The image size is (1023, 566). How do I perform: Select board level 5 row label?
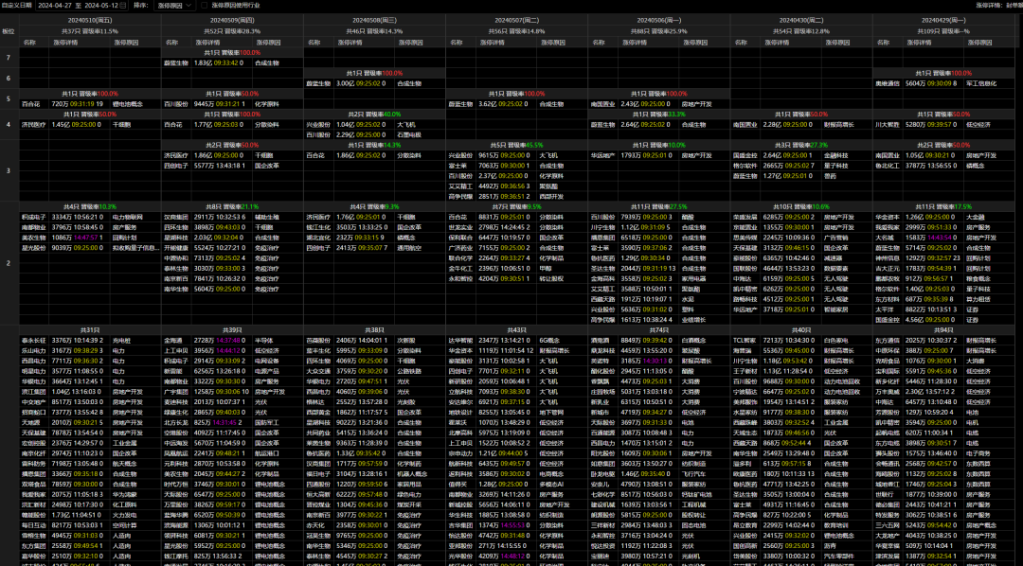click(x=8, y=98)
